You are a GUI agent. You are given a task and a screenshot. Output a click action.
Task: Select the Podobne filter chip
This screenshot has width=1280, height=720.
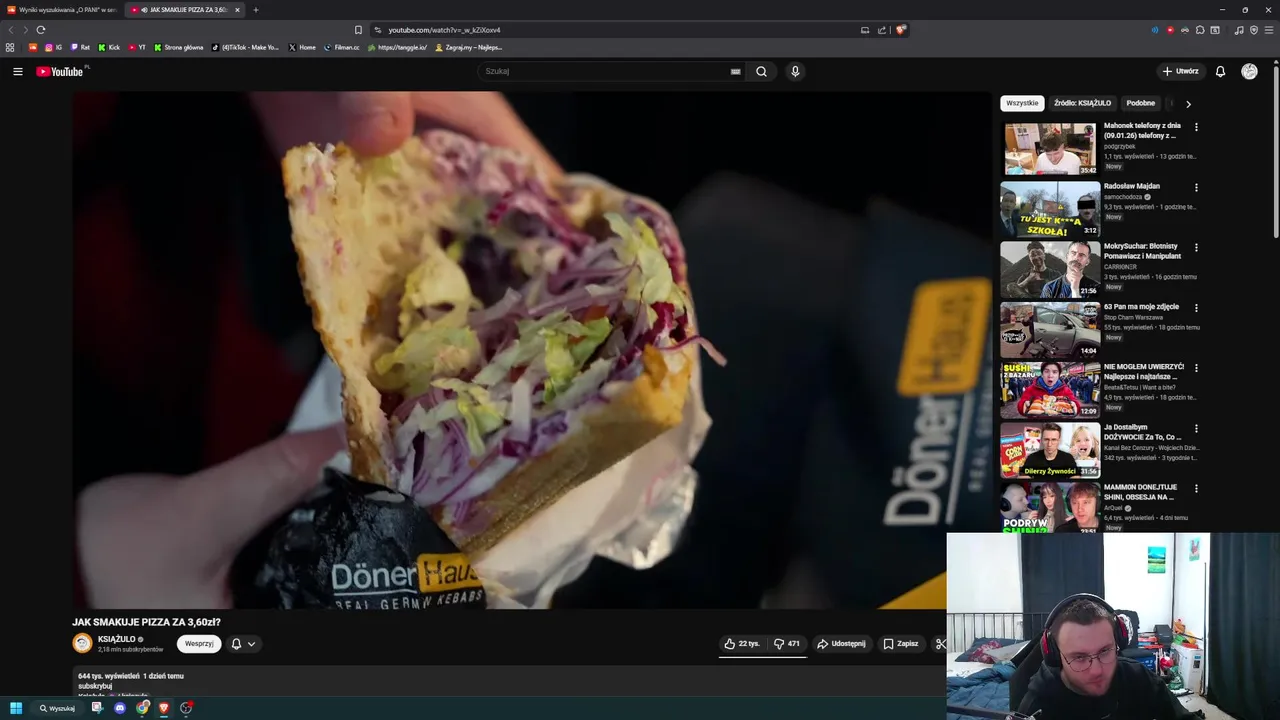coord(1141,103)
